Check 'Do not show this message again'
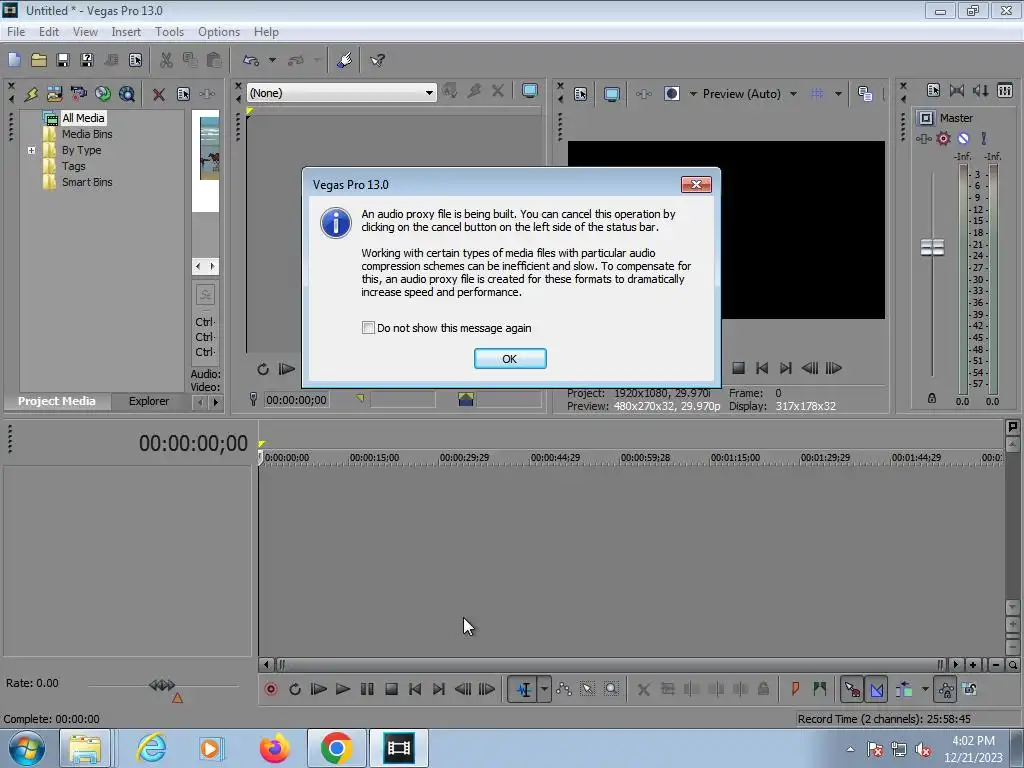Image resolution: width=1024 pixels, height=768 pixels. tap(368, 328)
